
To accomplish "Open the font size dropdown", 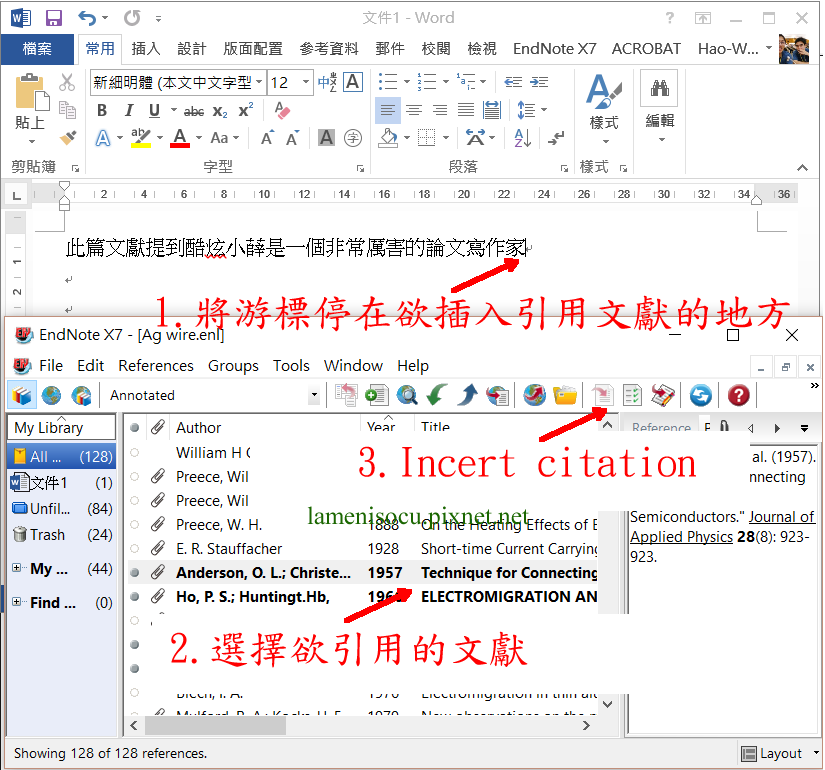I will [x=306, y=82].
